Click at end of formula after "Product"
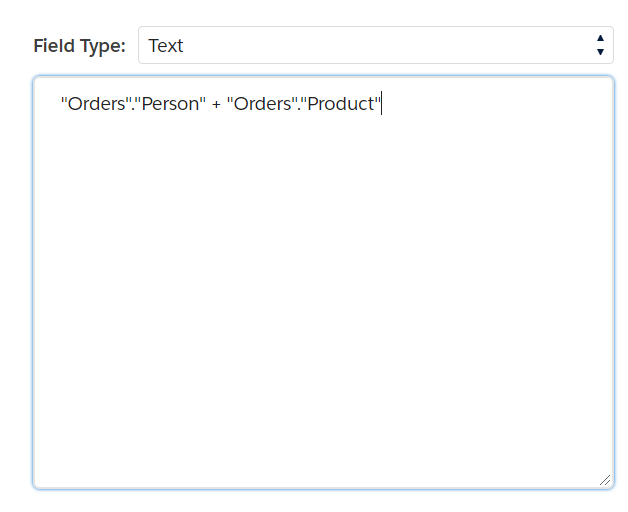Screen dimensions: 628x512 pyautogui.click(x=381, y=103)
